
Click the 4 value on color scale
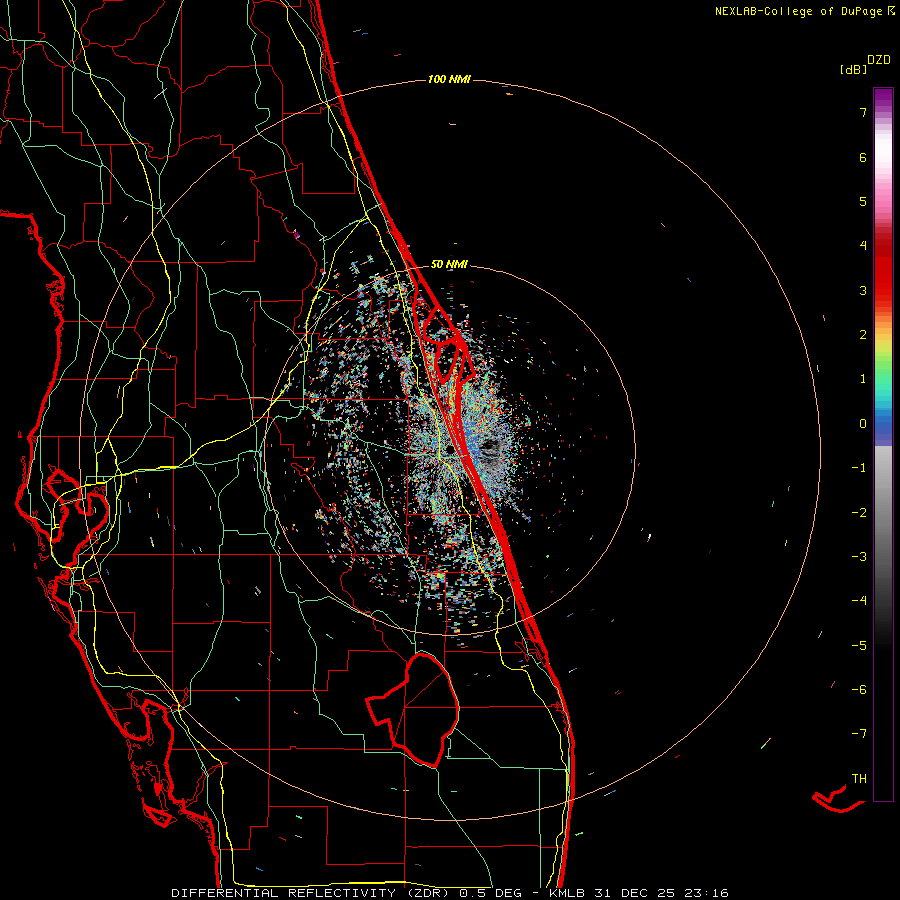[862, 246]
